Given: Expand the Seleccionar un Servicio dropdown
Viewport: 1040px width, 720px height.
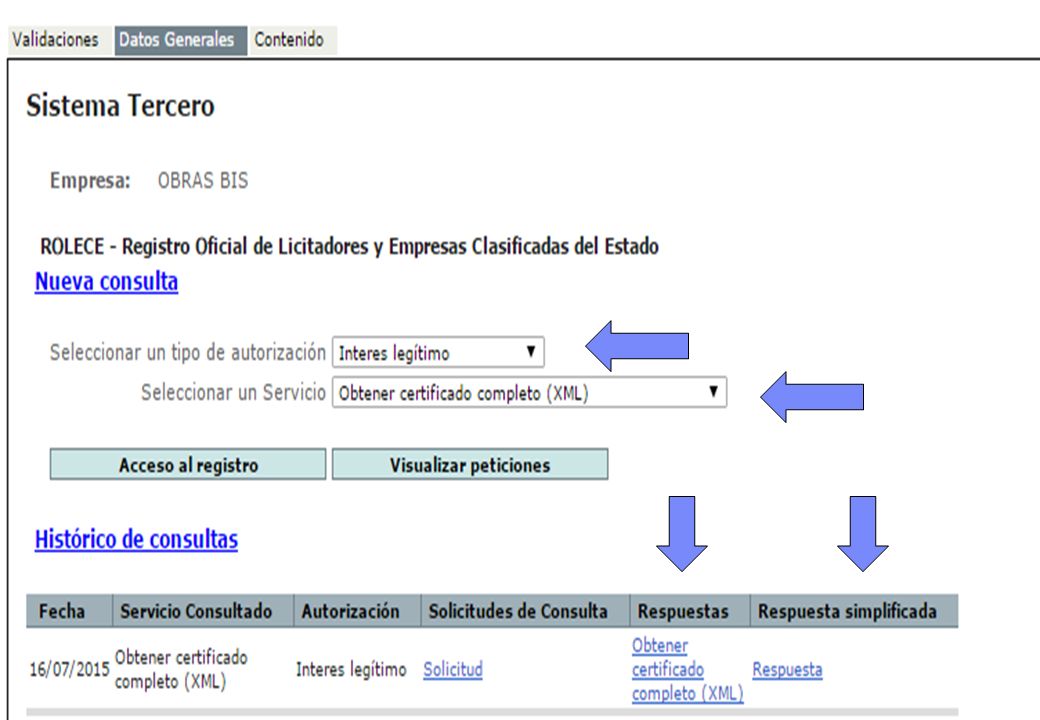Looking at the screenshot, I should 529,392.
